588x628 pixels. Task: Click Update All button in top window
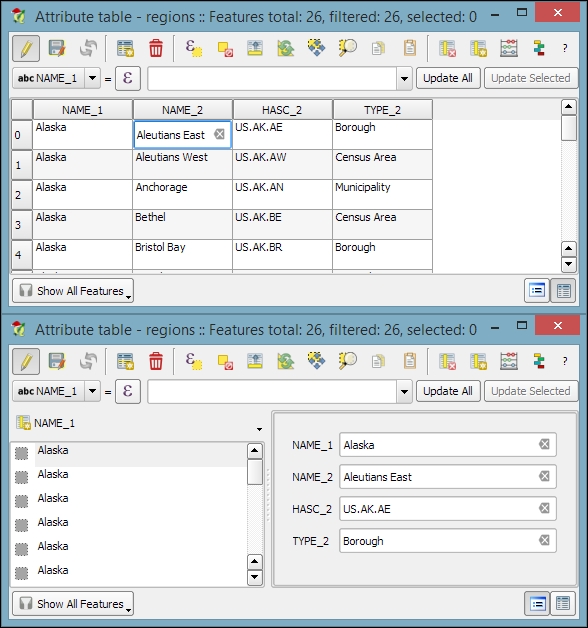[448, 78]
